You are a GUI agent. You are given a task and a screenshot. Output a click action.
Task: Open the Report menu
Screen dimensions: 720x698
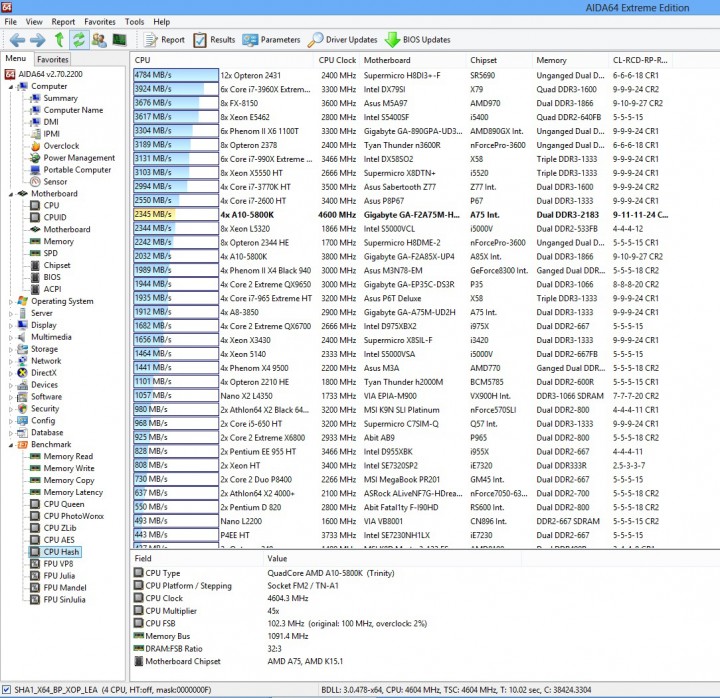pos(63,22)
